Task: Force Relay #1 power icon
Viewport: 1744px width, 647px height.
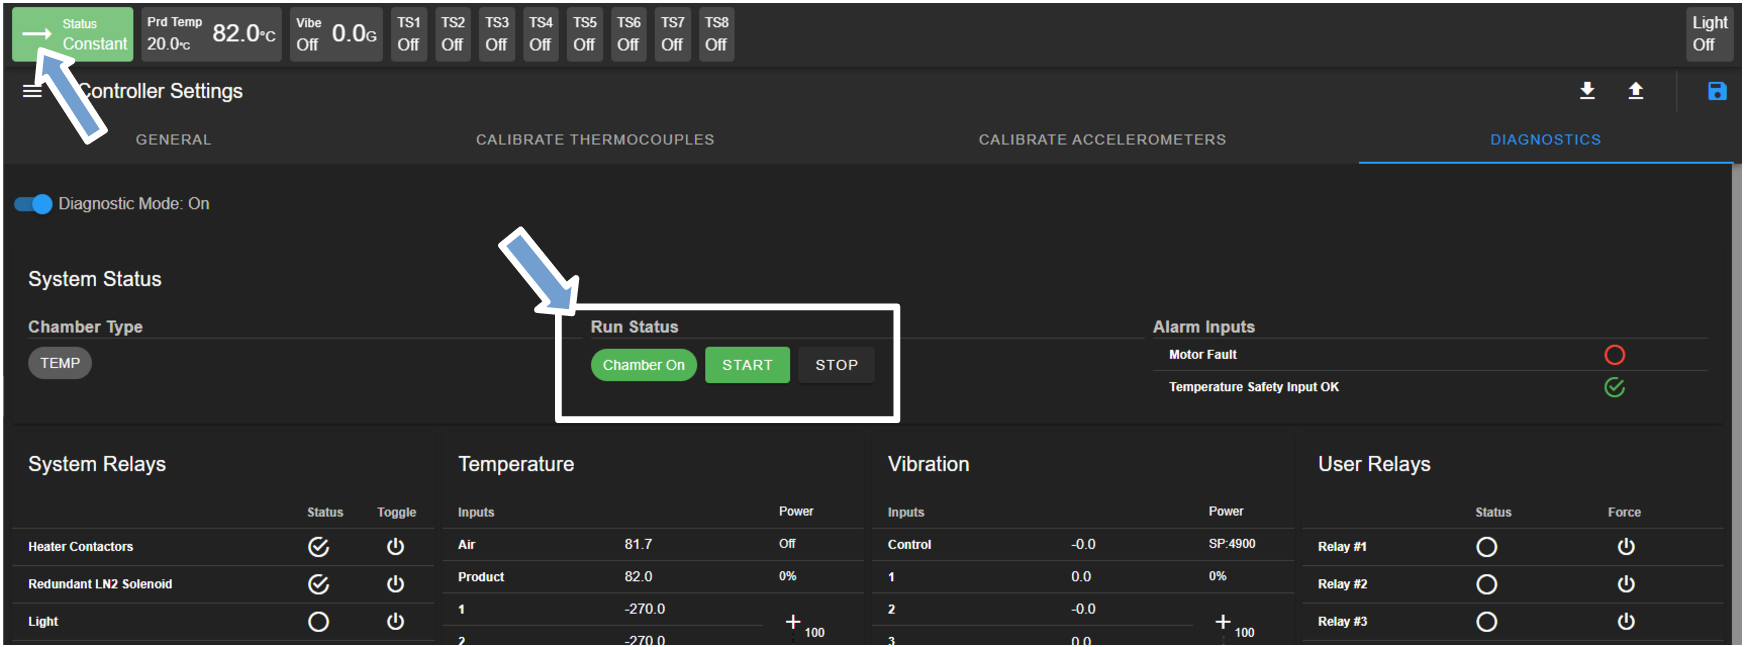Action: click(1626, 547)
